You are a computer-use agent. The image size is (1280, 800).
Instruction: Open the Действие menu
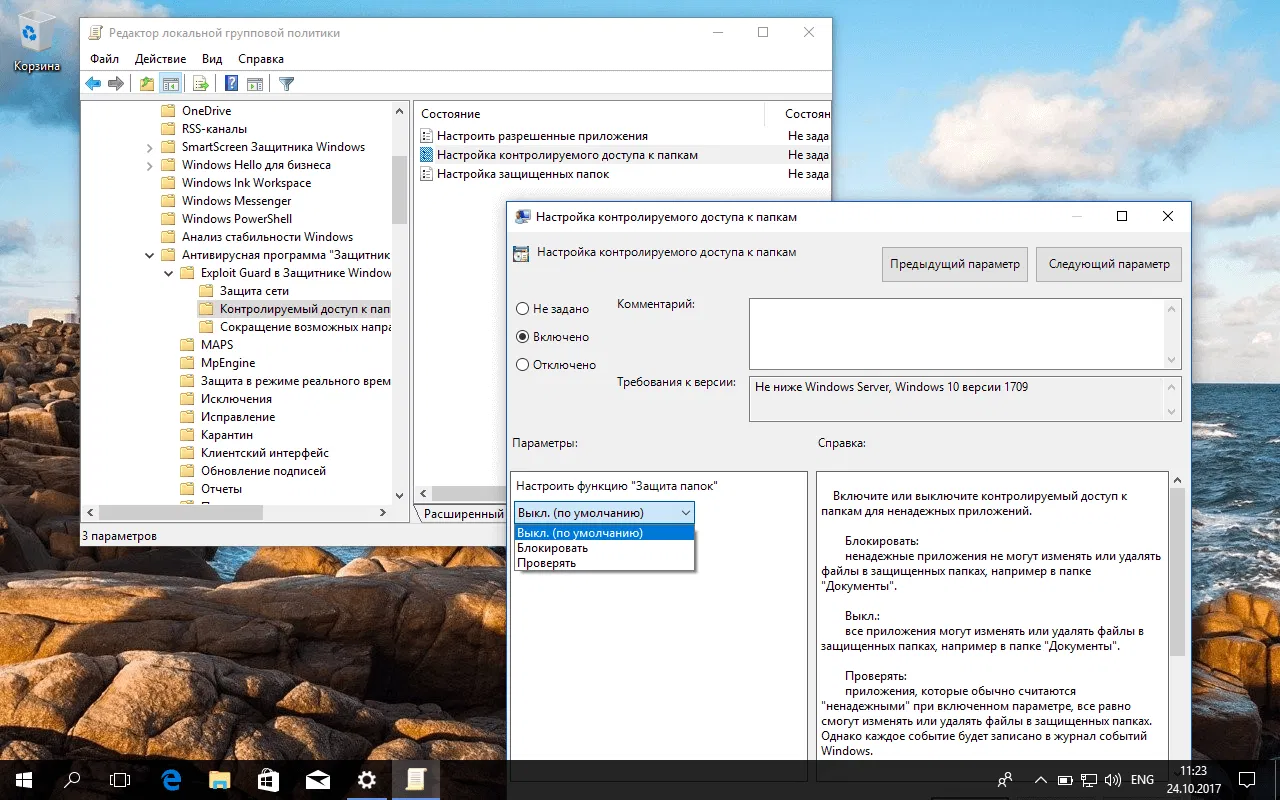161,58
